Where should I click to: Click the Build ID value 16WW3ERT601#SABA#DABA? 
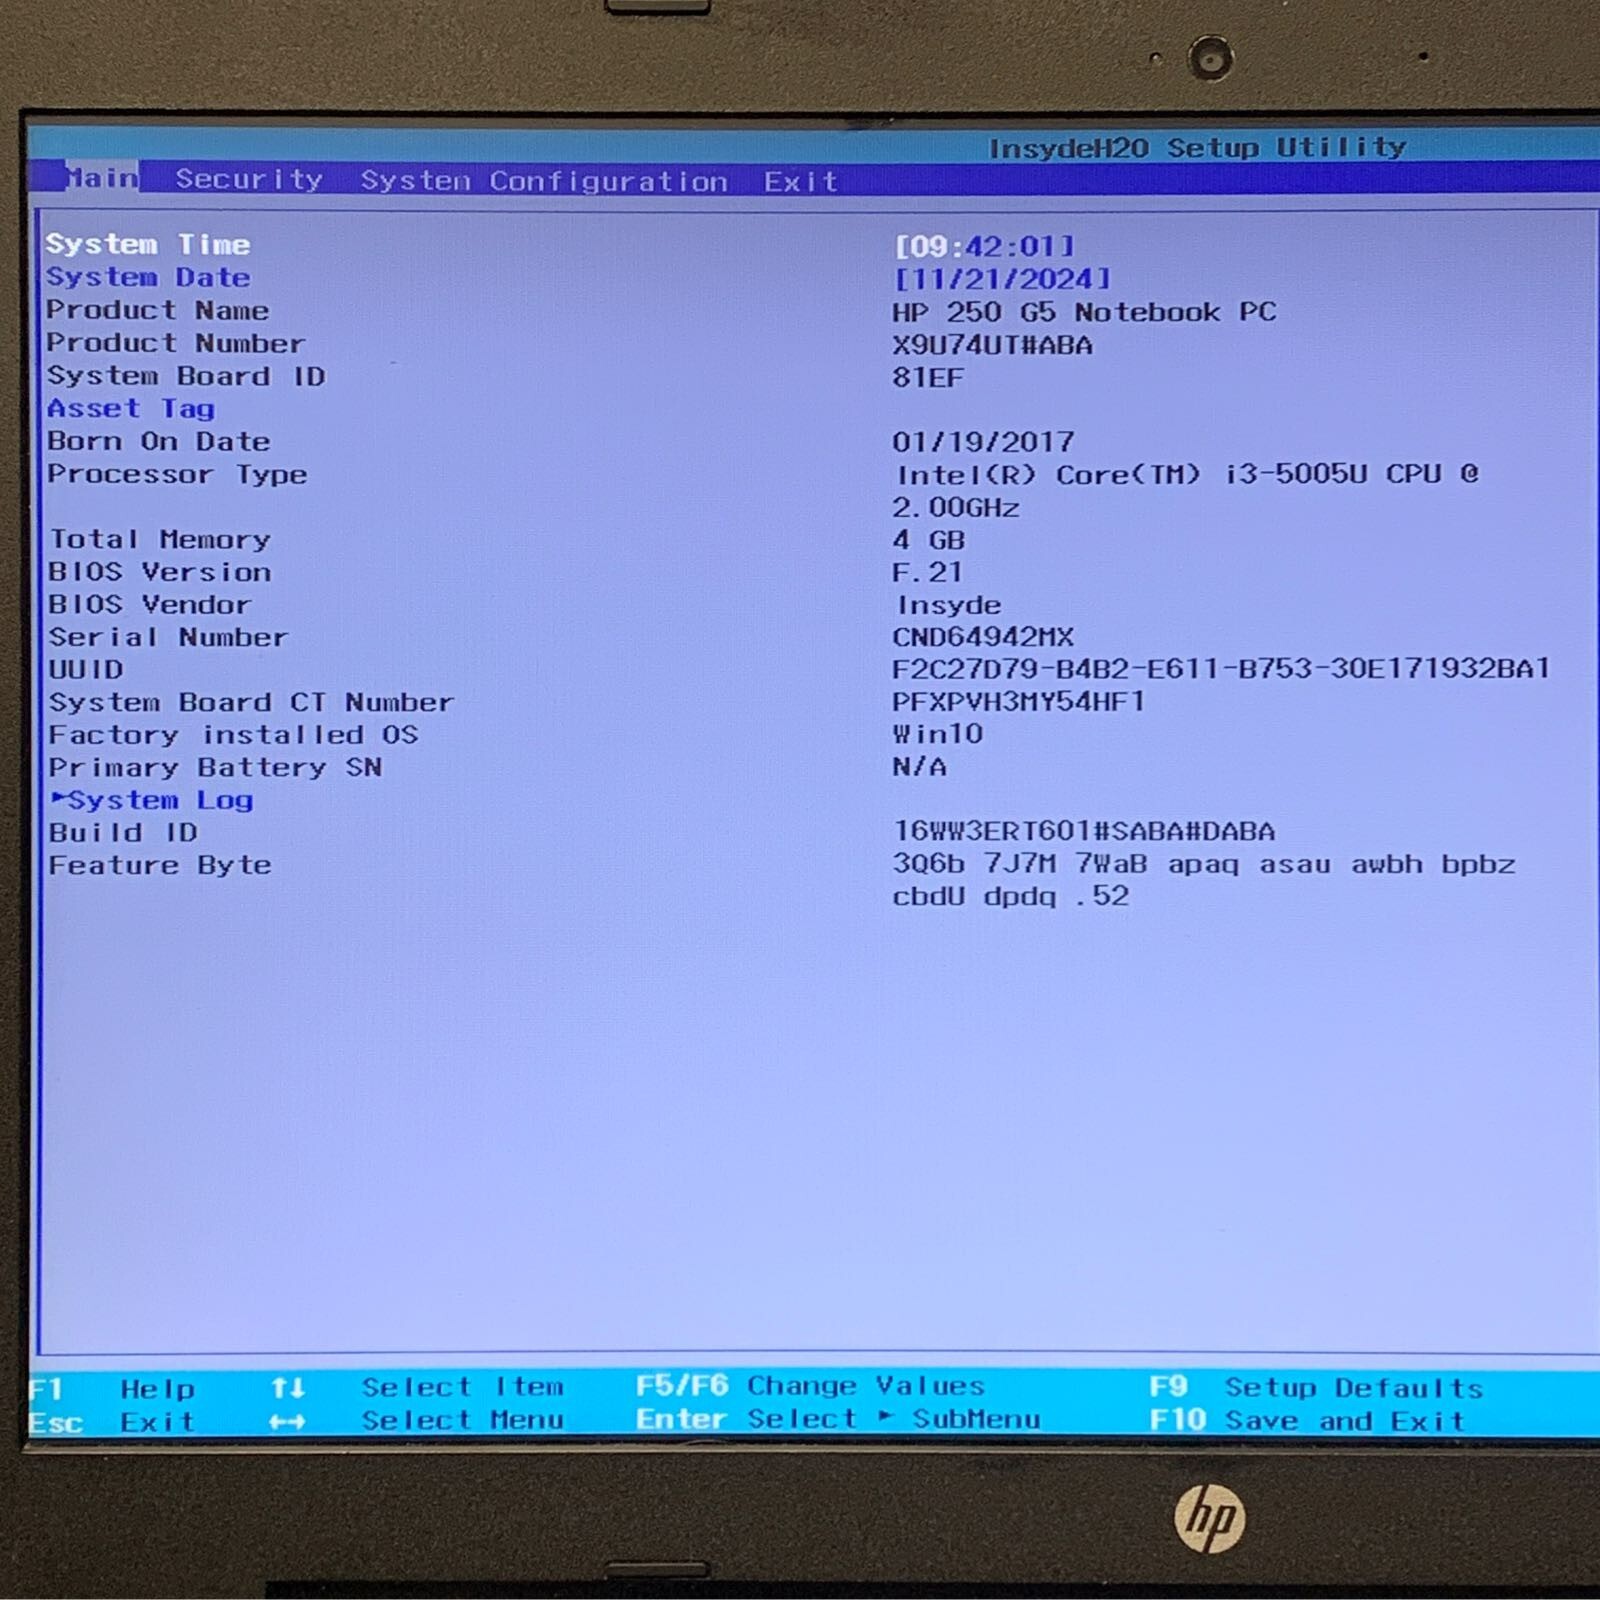pos(1084,831)
